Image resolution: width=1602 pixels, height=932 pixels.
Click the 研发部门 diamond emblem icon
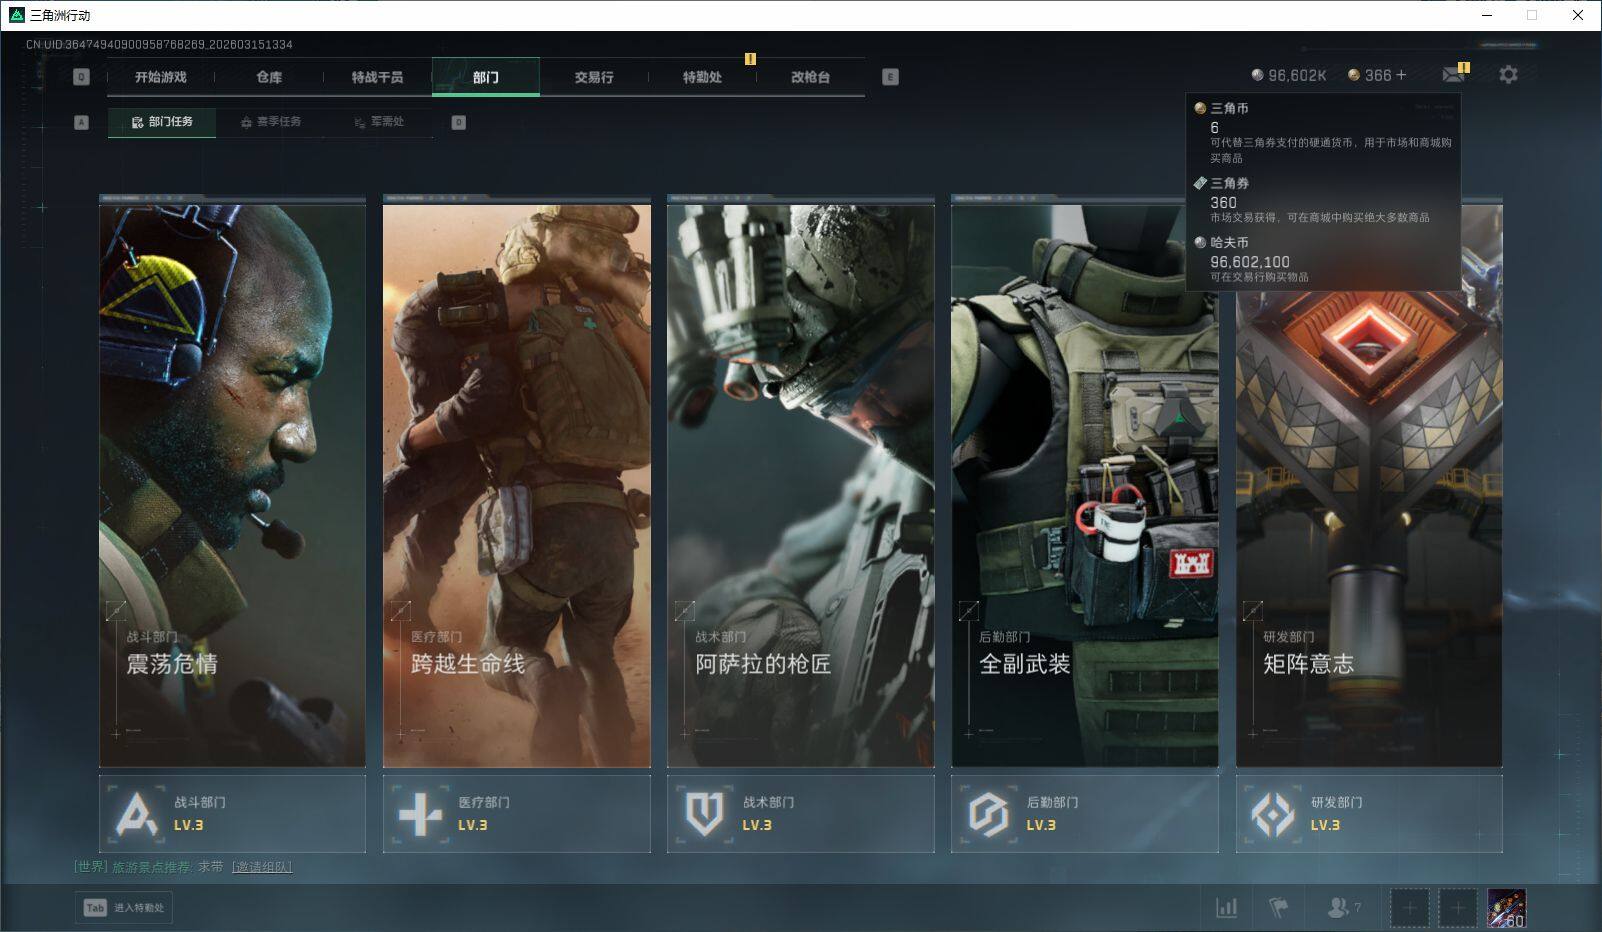1273,814
